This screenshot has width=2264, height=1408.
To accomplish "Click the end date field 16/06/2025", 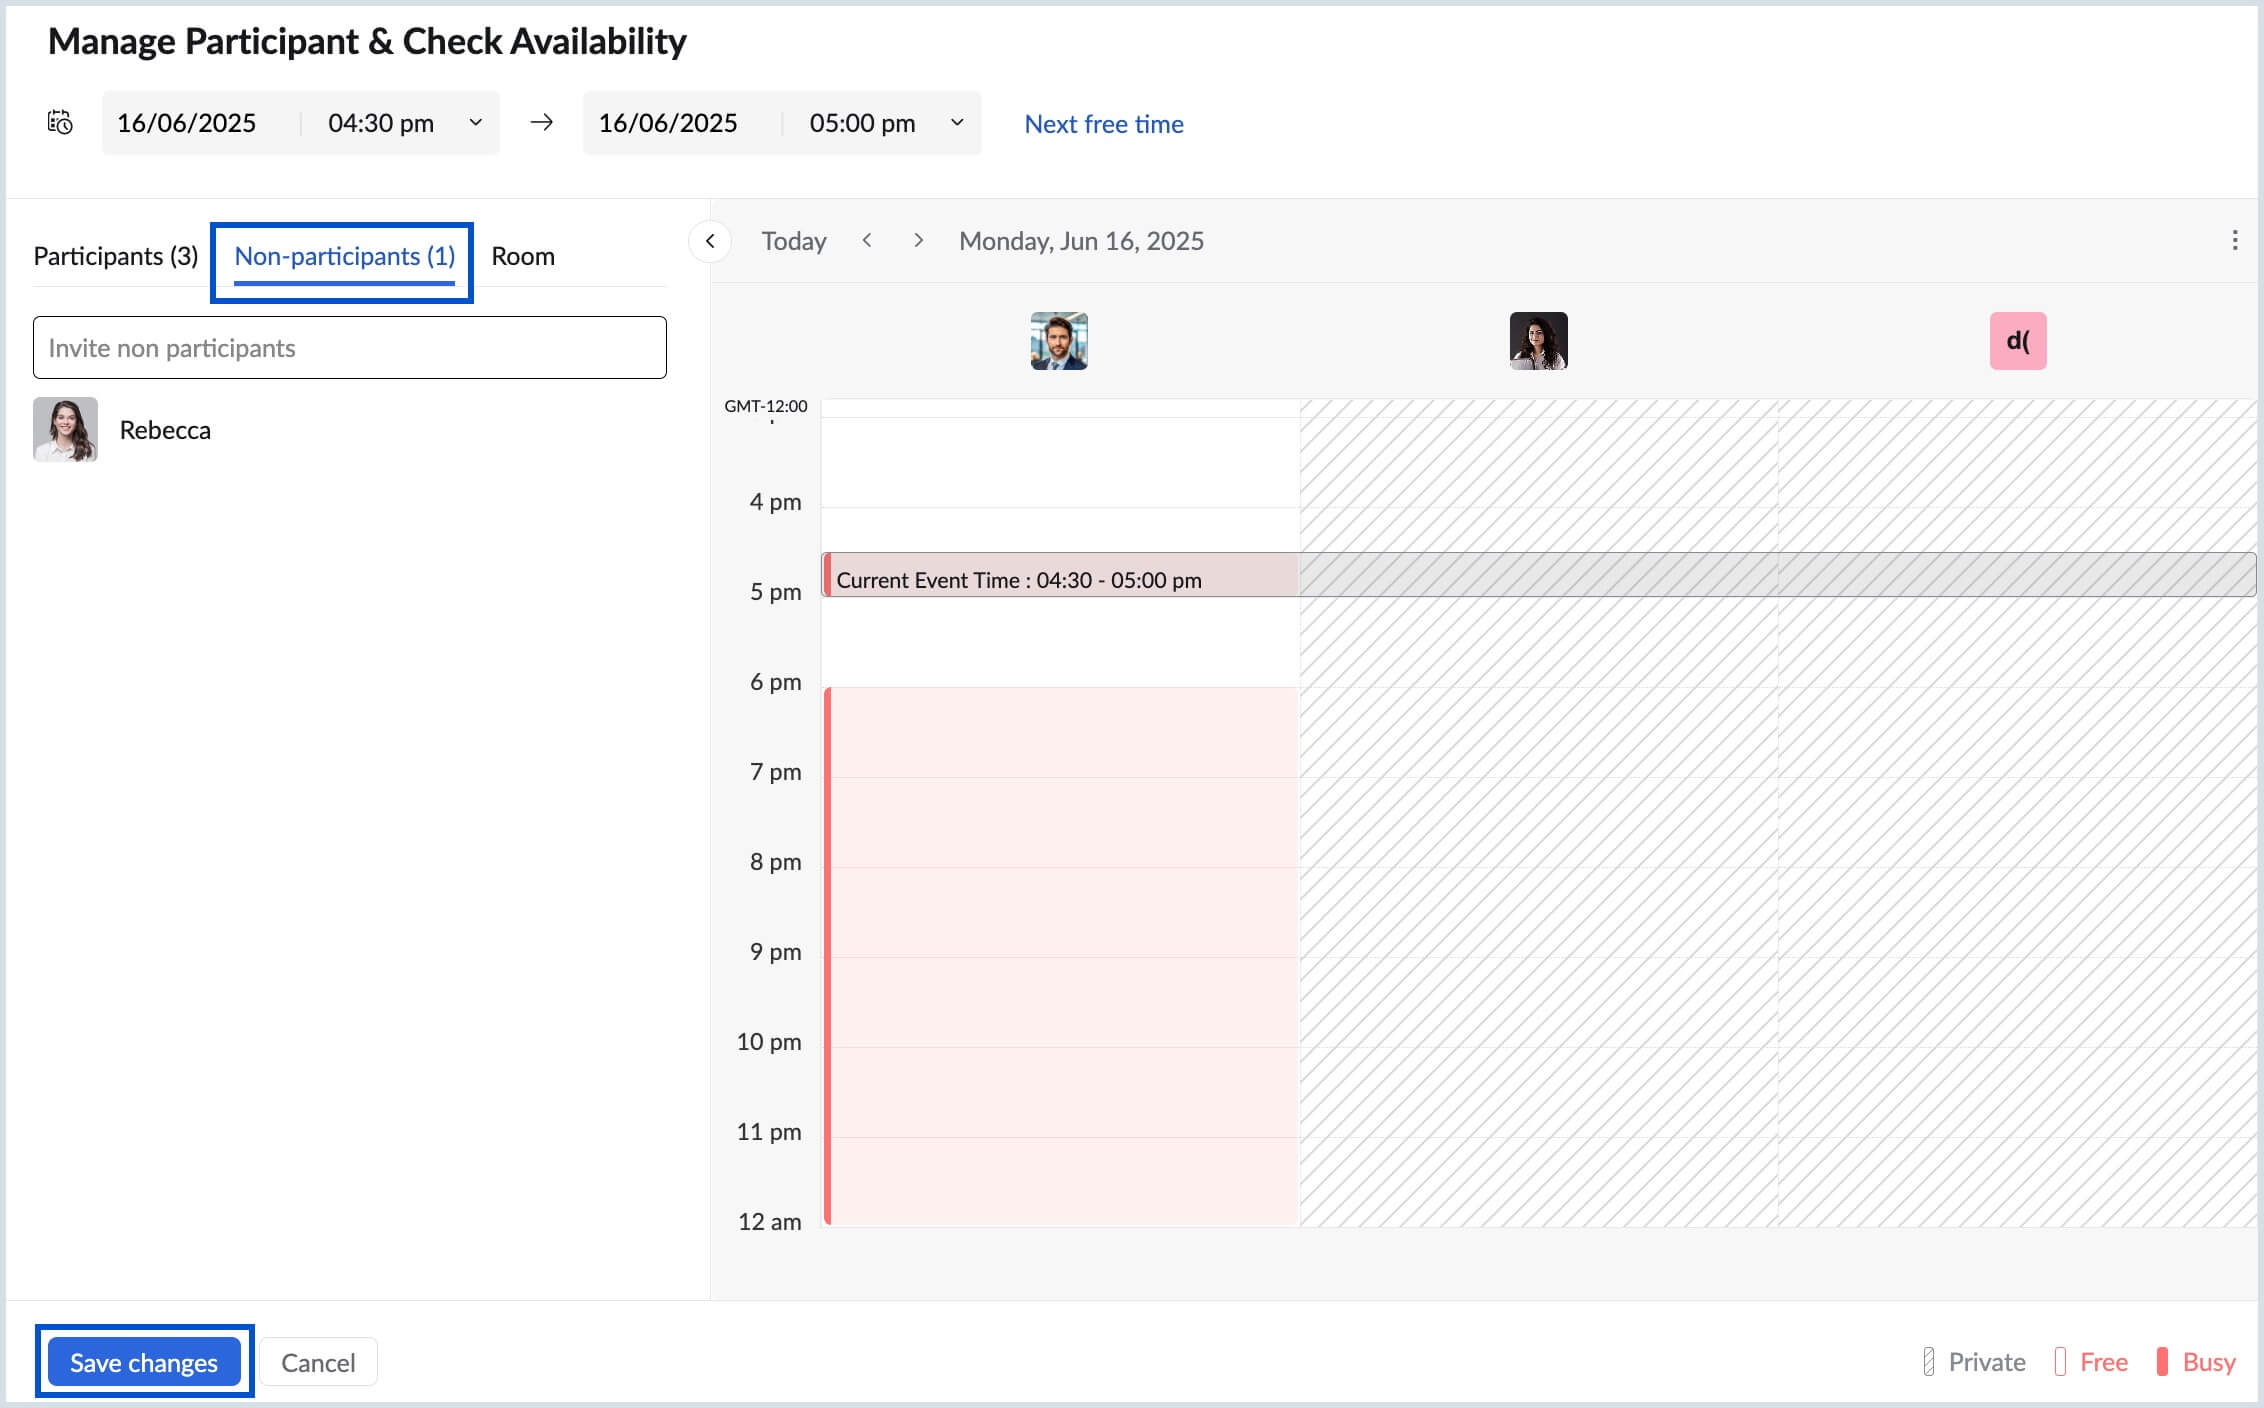I will click(x=668, y=123).
